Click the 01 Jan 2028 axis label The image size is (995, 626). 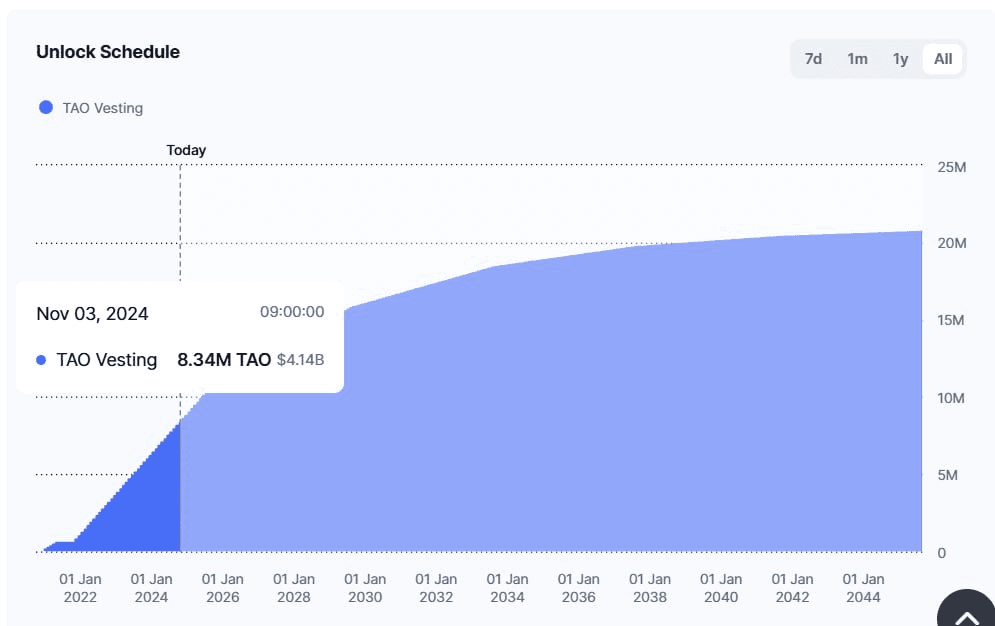click(x=294, y=588)
